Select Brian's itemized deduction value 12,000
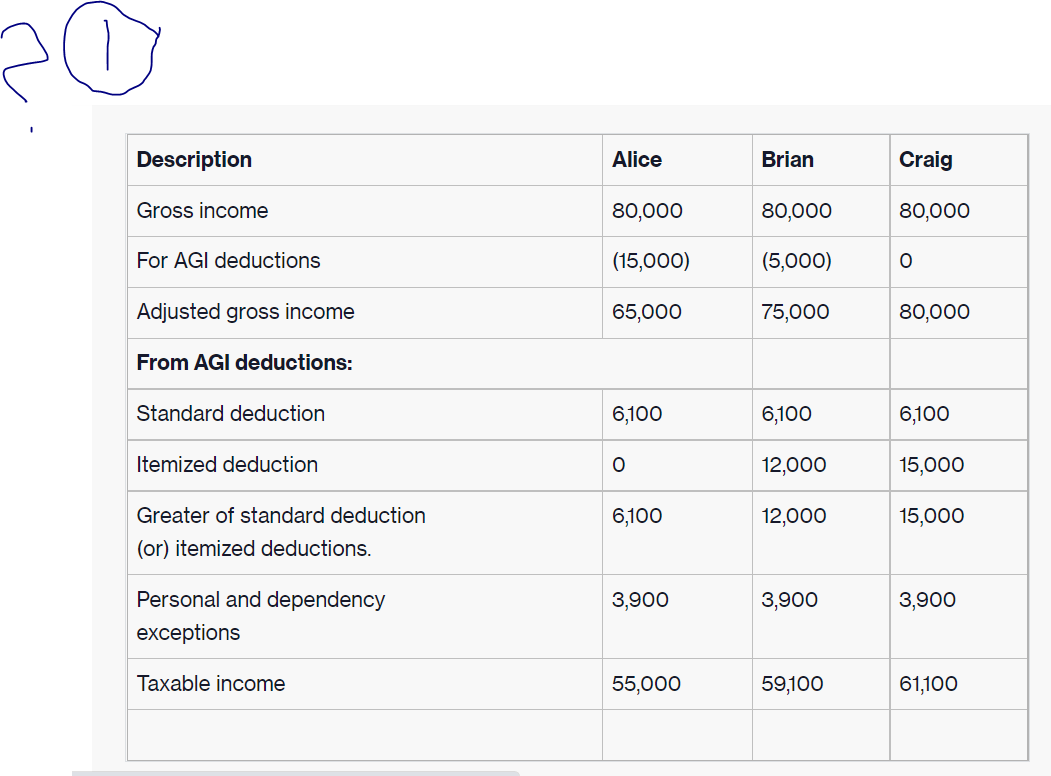Image resolution: width=1051 pixels, height=776 pixels. 794,465
